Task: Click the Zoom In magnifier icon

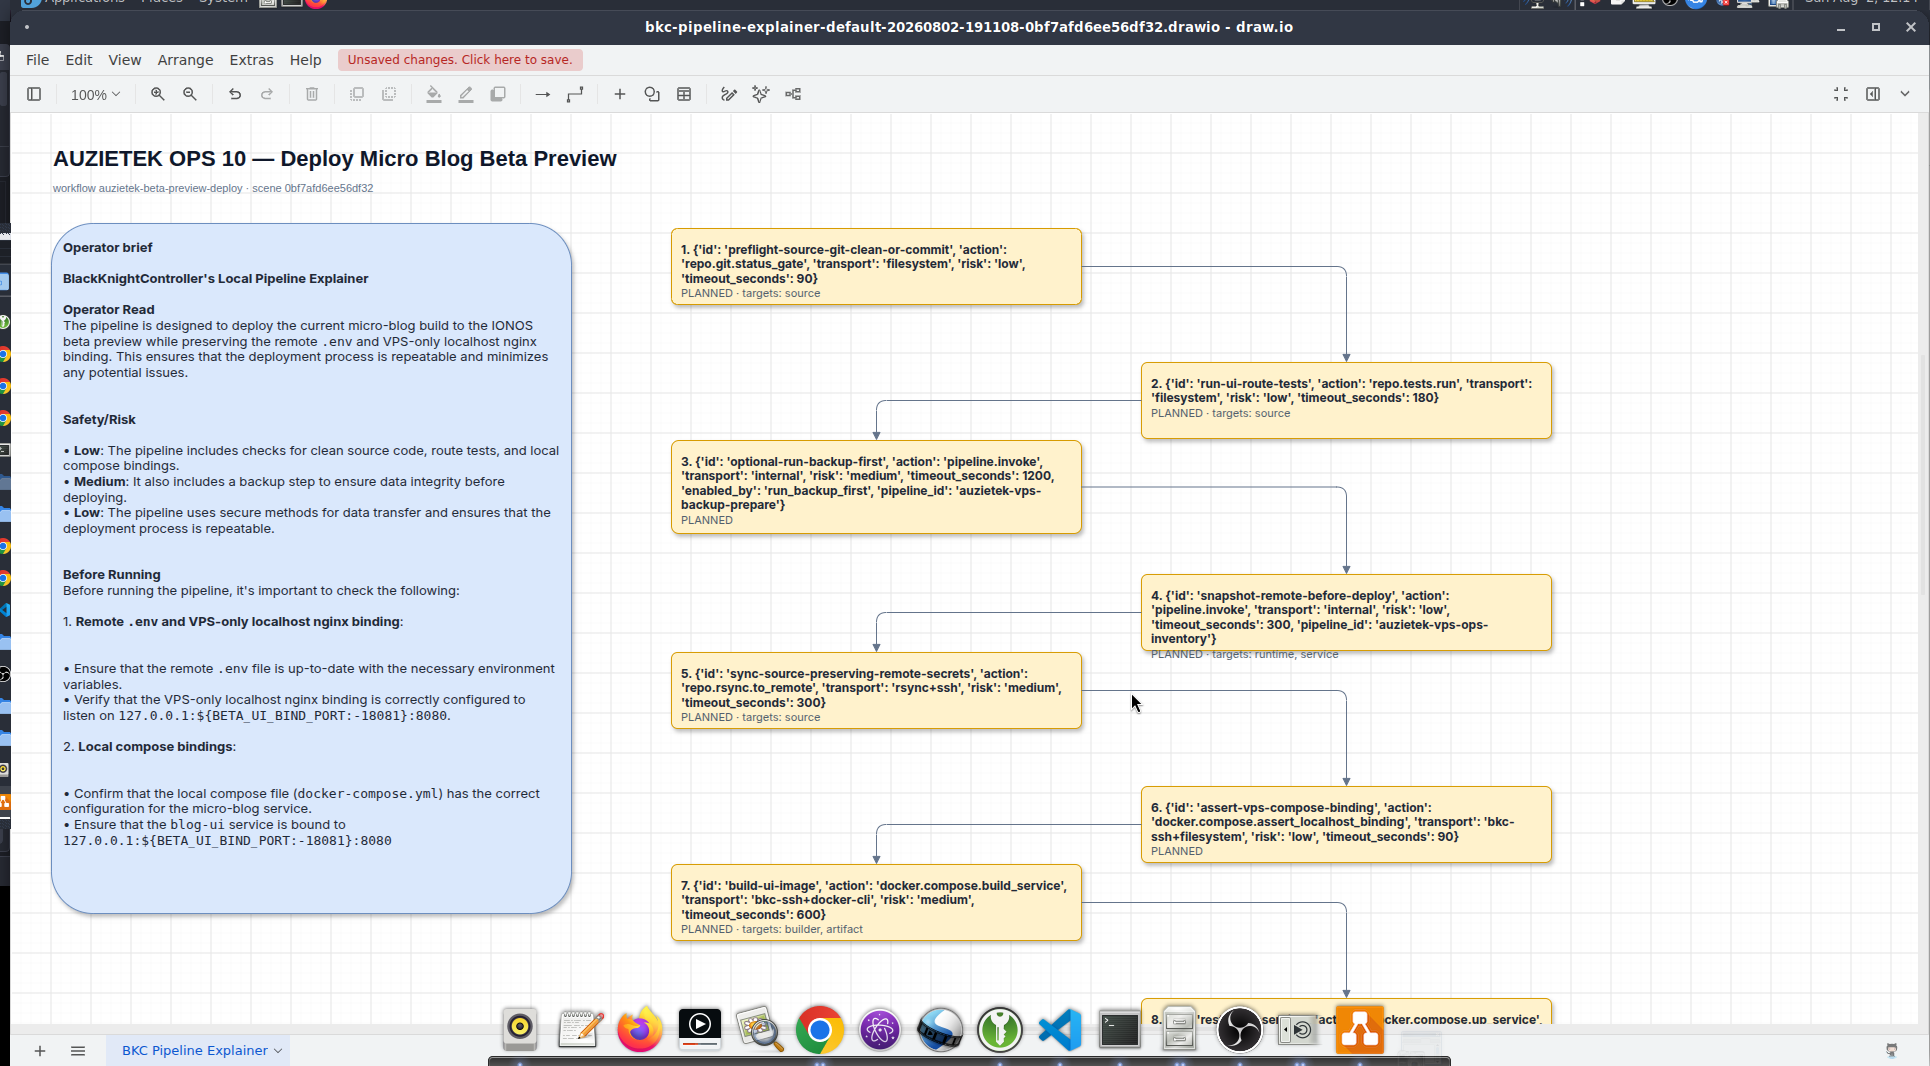Action: click(x=158, y=94)
